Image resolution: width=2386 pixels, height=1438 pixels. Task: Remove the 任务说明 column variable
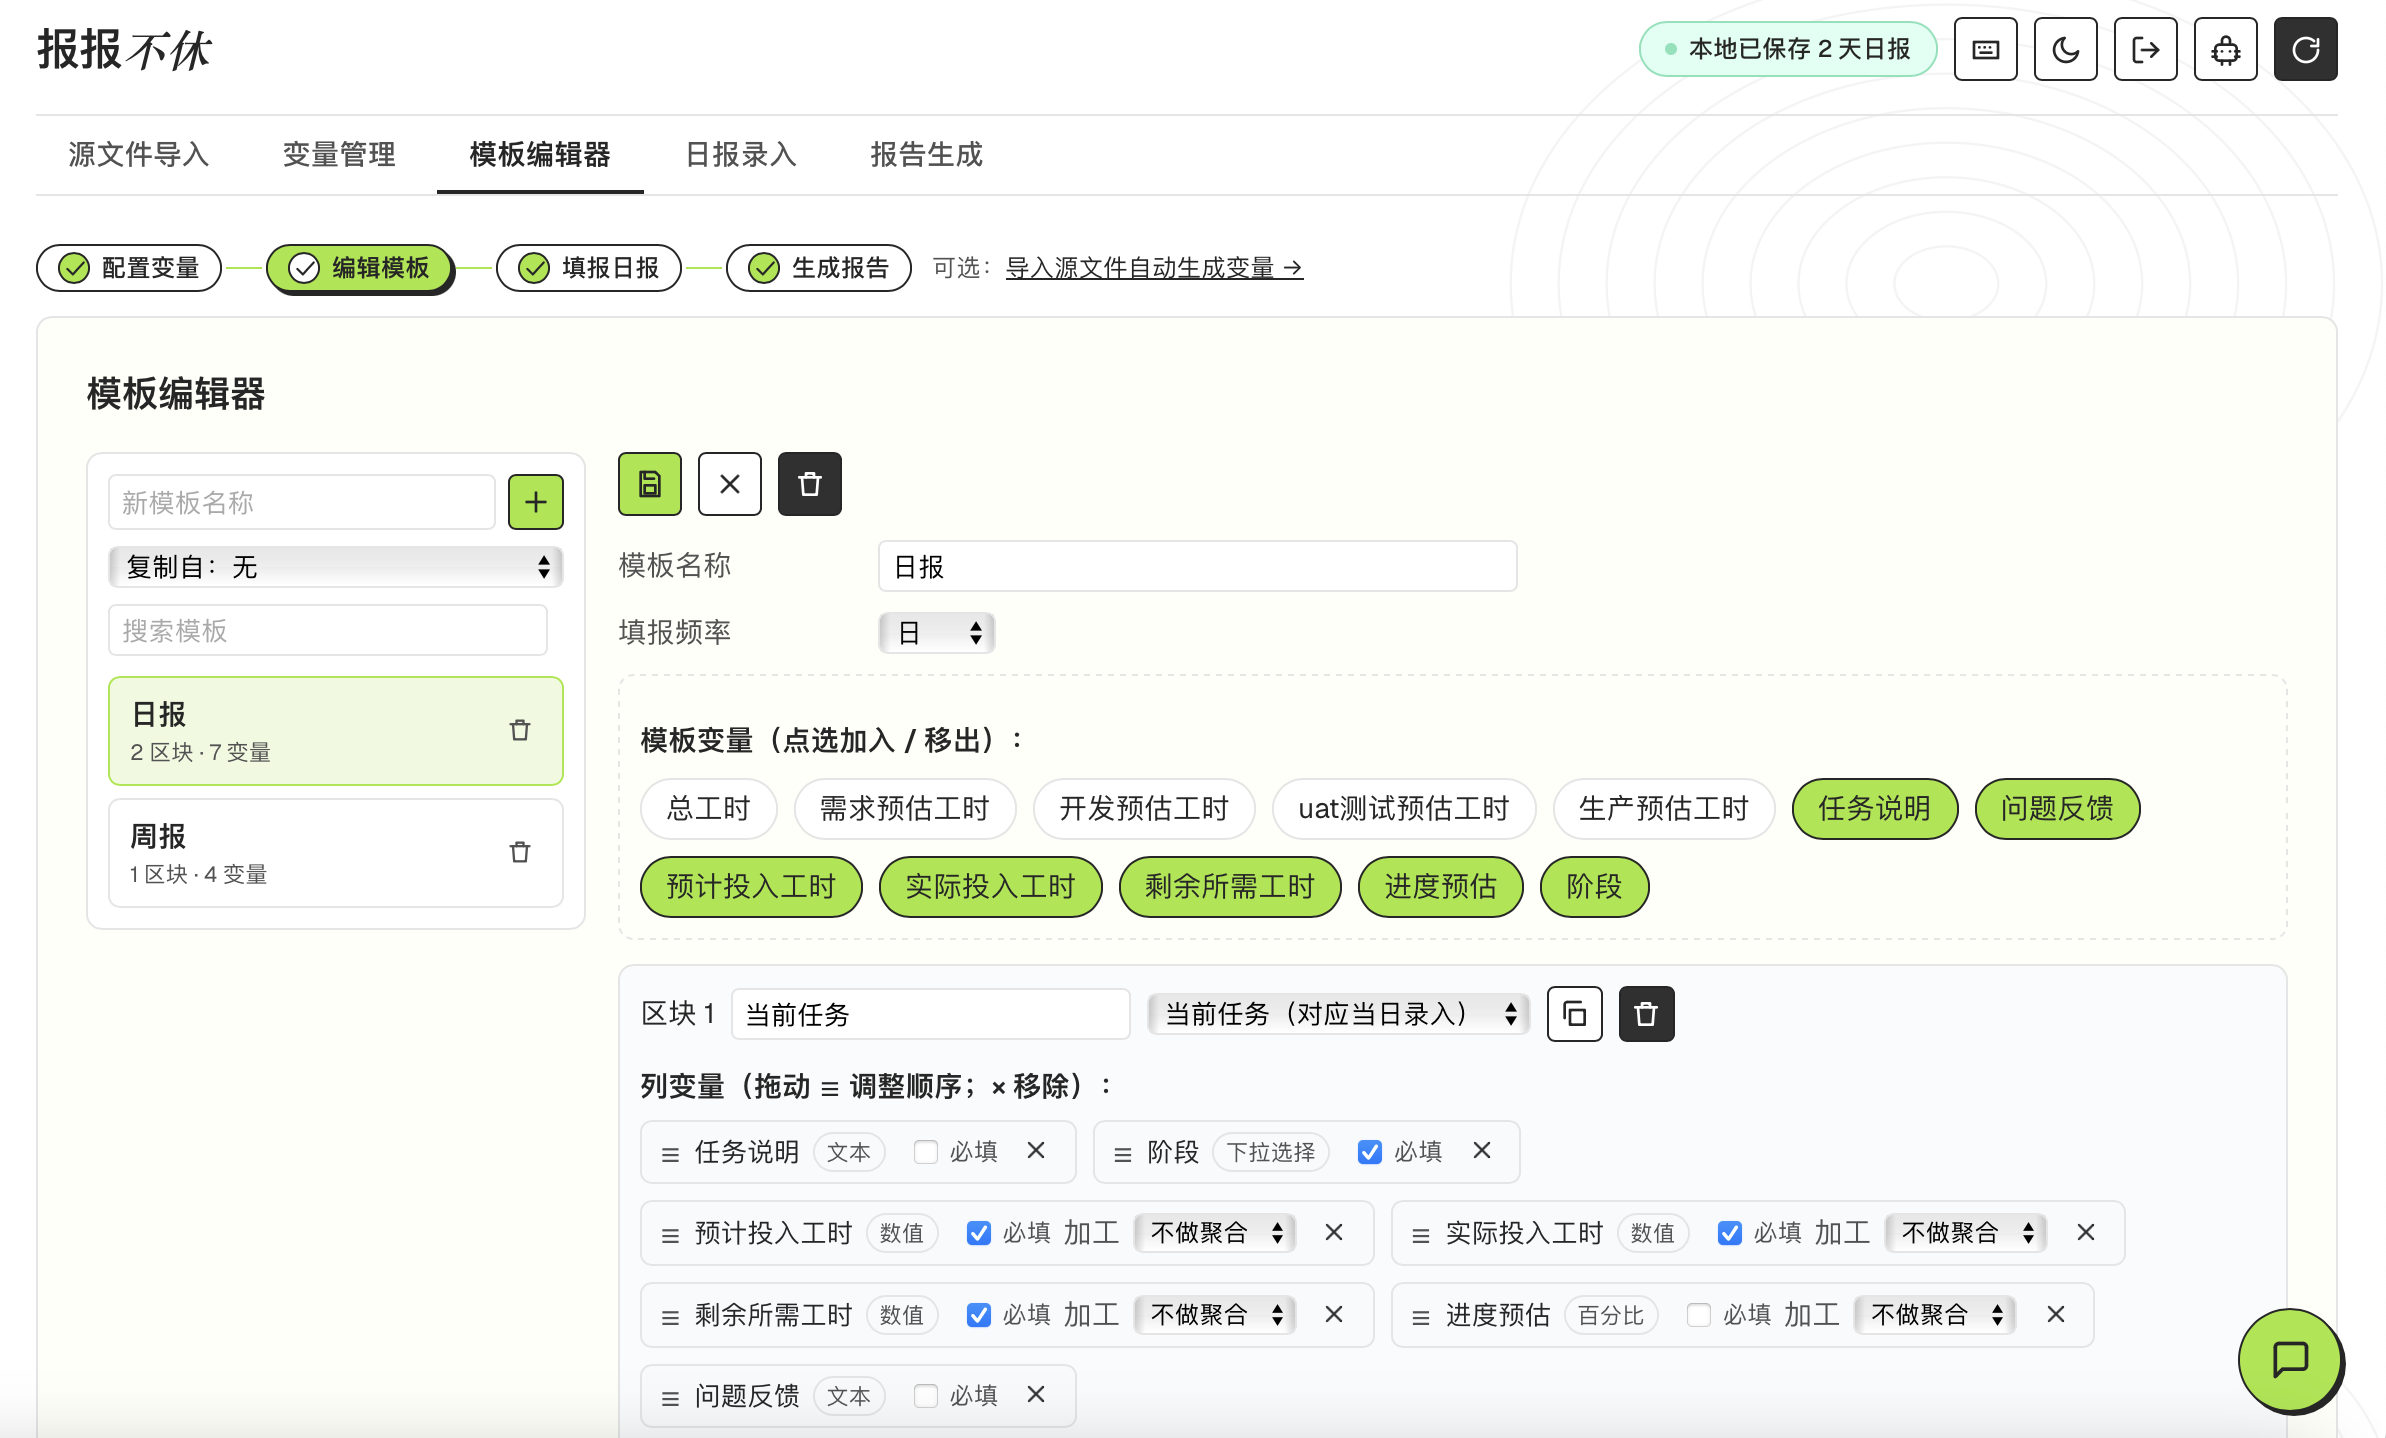click(1036, 1151)
